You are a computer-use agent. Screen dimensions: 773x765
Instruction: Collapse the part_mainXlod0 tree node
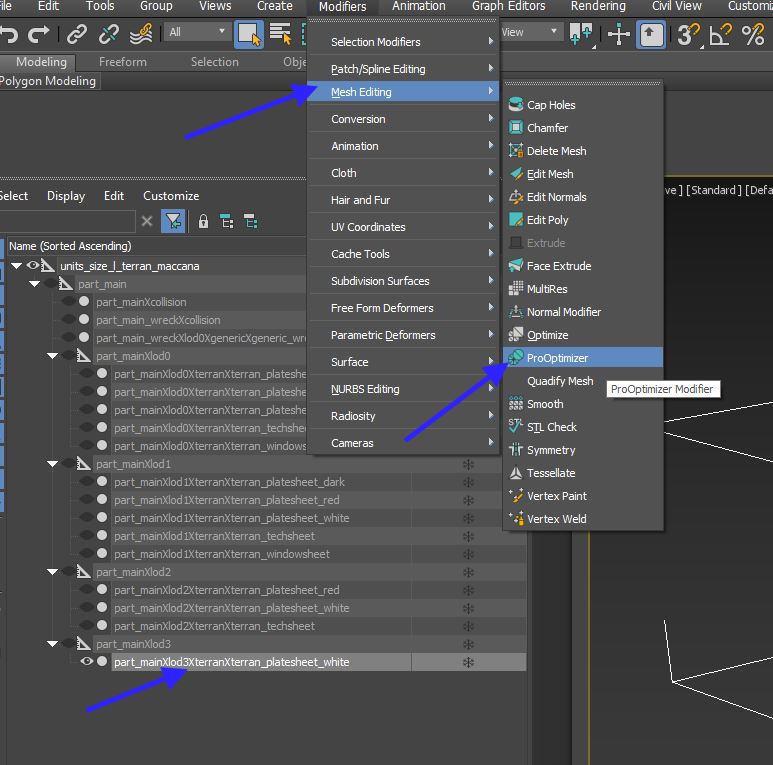(52, 356)
